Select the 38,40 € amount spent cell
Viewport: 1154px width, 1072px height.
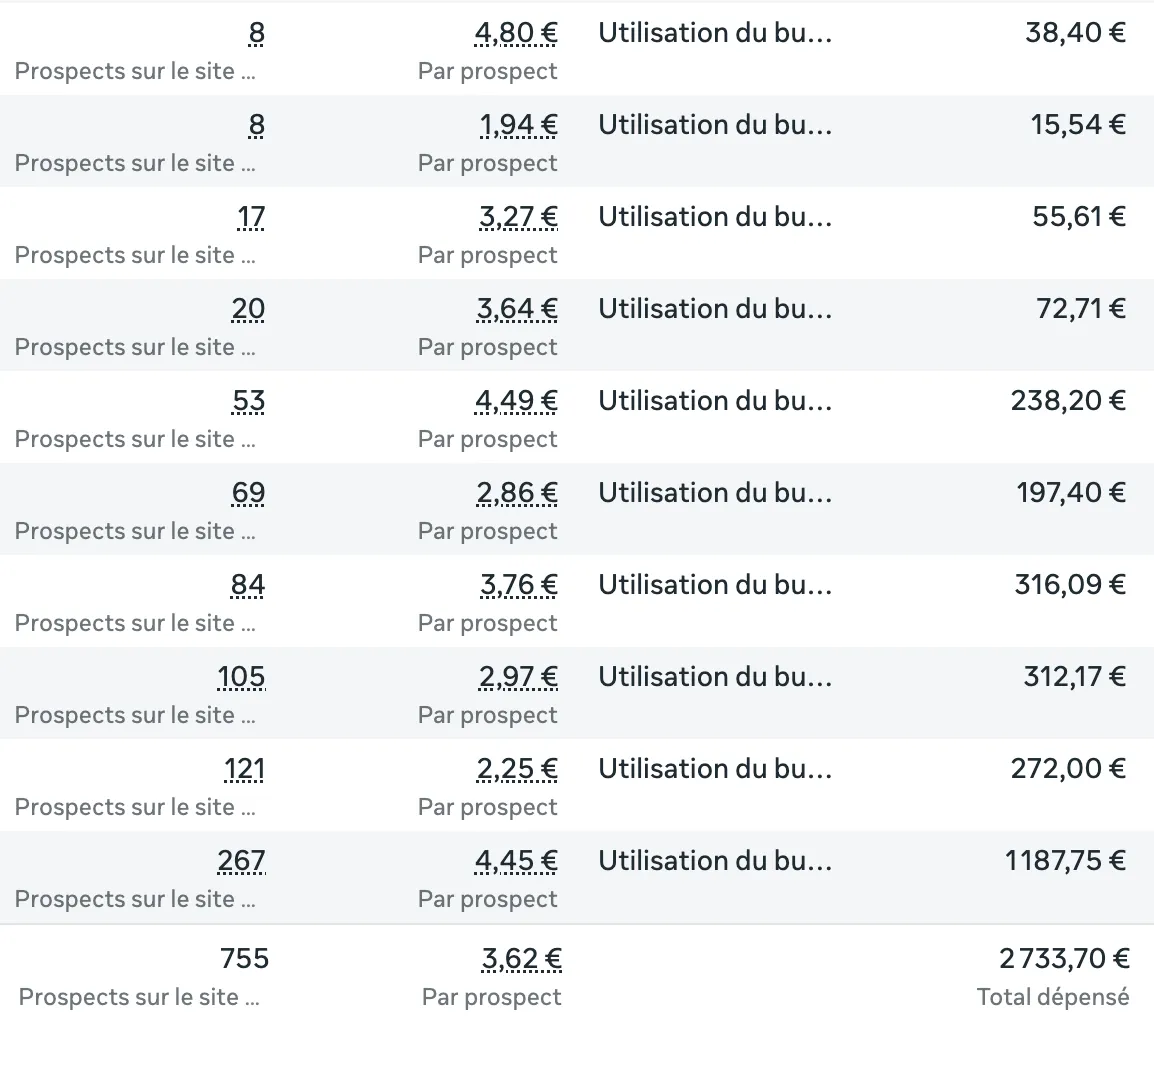pyautogui.click(x=1075, y=33)
